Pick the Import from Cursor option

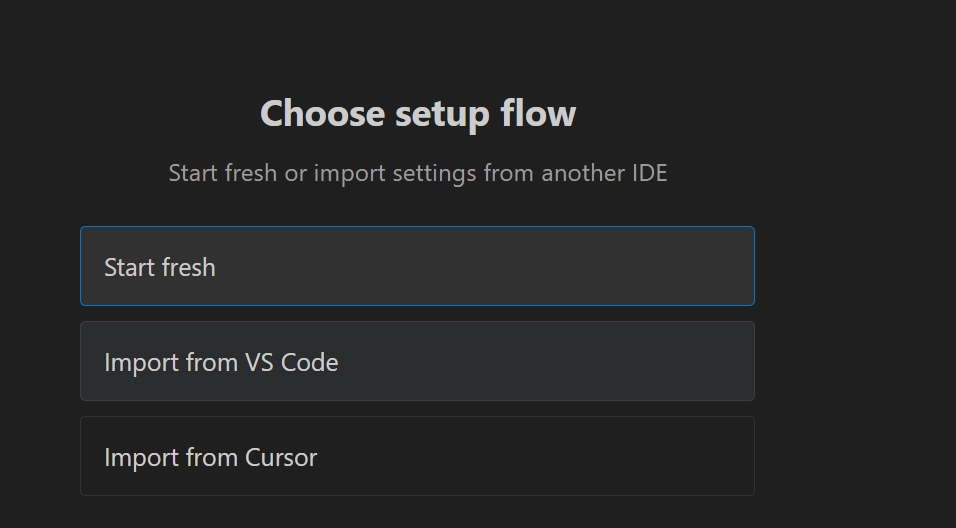click(417, 456)
